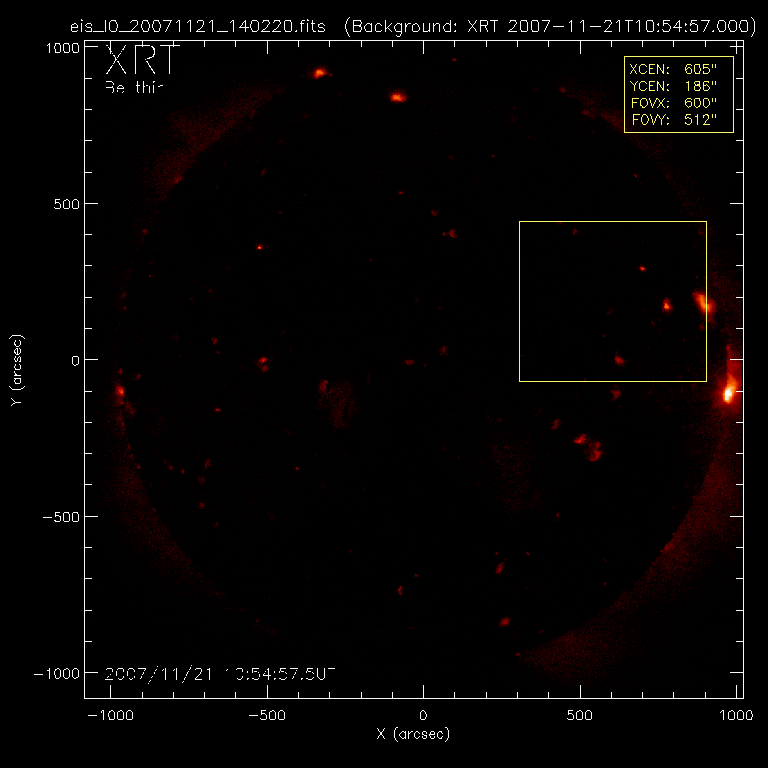Screen dimensions: 768x768
Task: Click the XCEN 605" readout
Action: coord(678,68)
